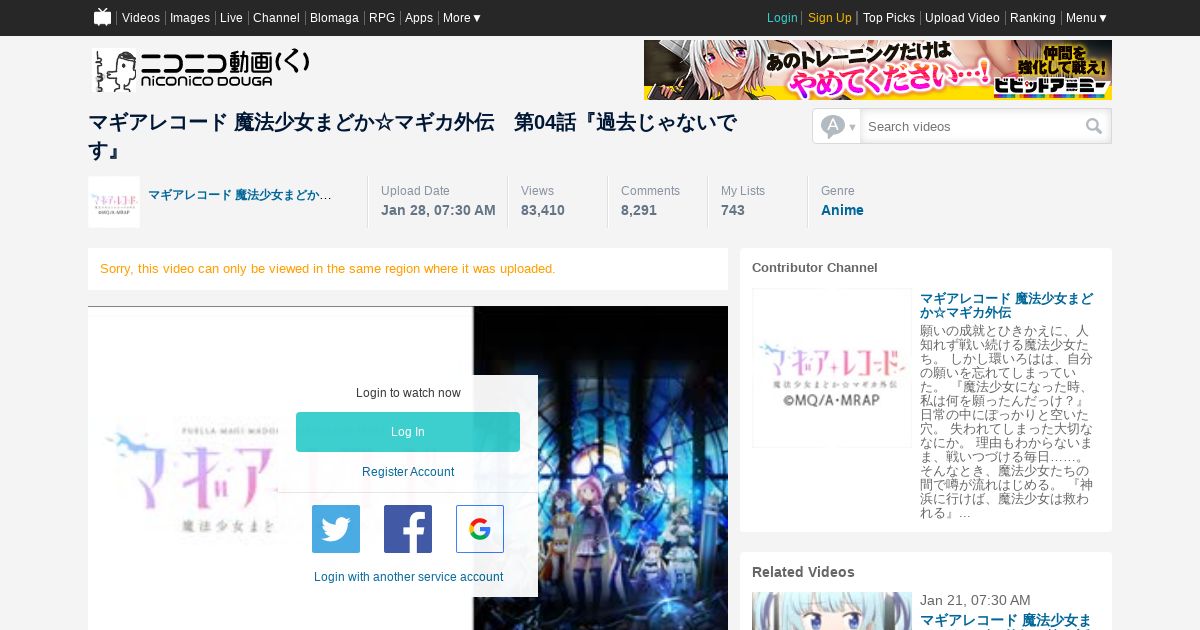1200x630 pixels.
Task: Click the uploader channel name beside thumbnail
Action: (240, 195)
